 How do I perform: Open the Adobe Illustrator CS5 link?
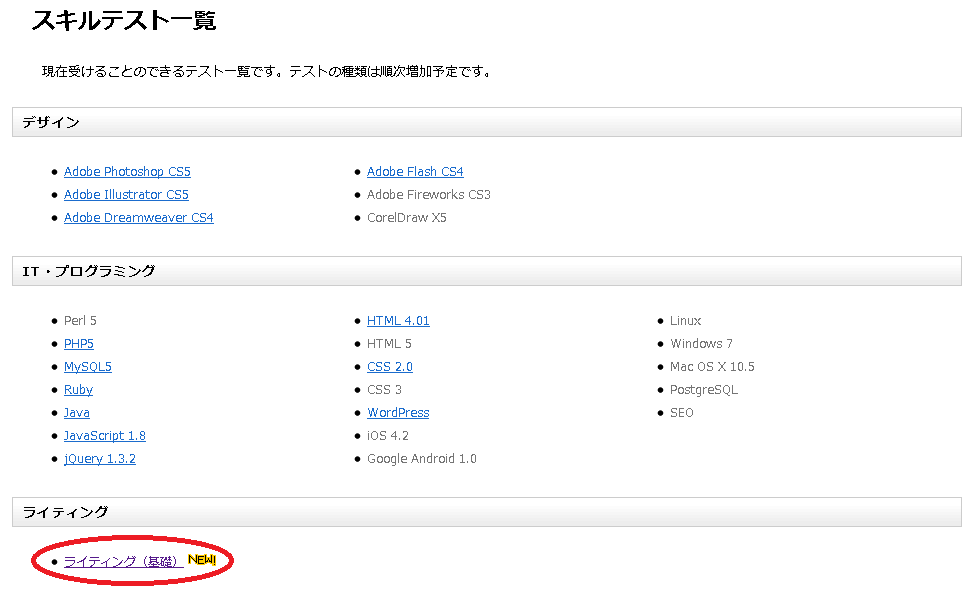pyautogui.click(x=126, y=195)
